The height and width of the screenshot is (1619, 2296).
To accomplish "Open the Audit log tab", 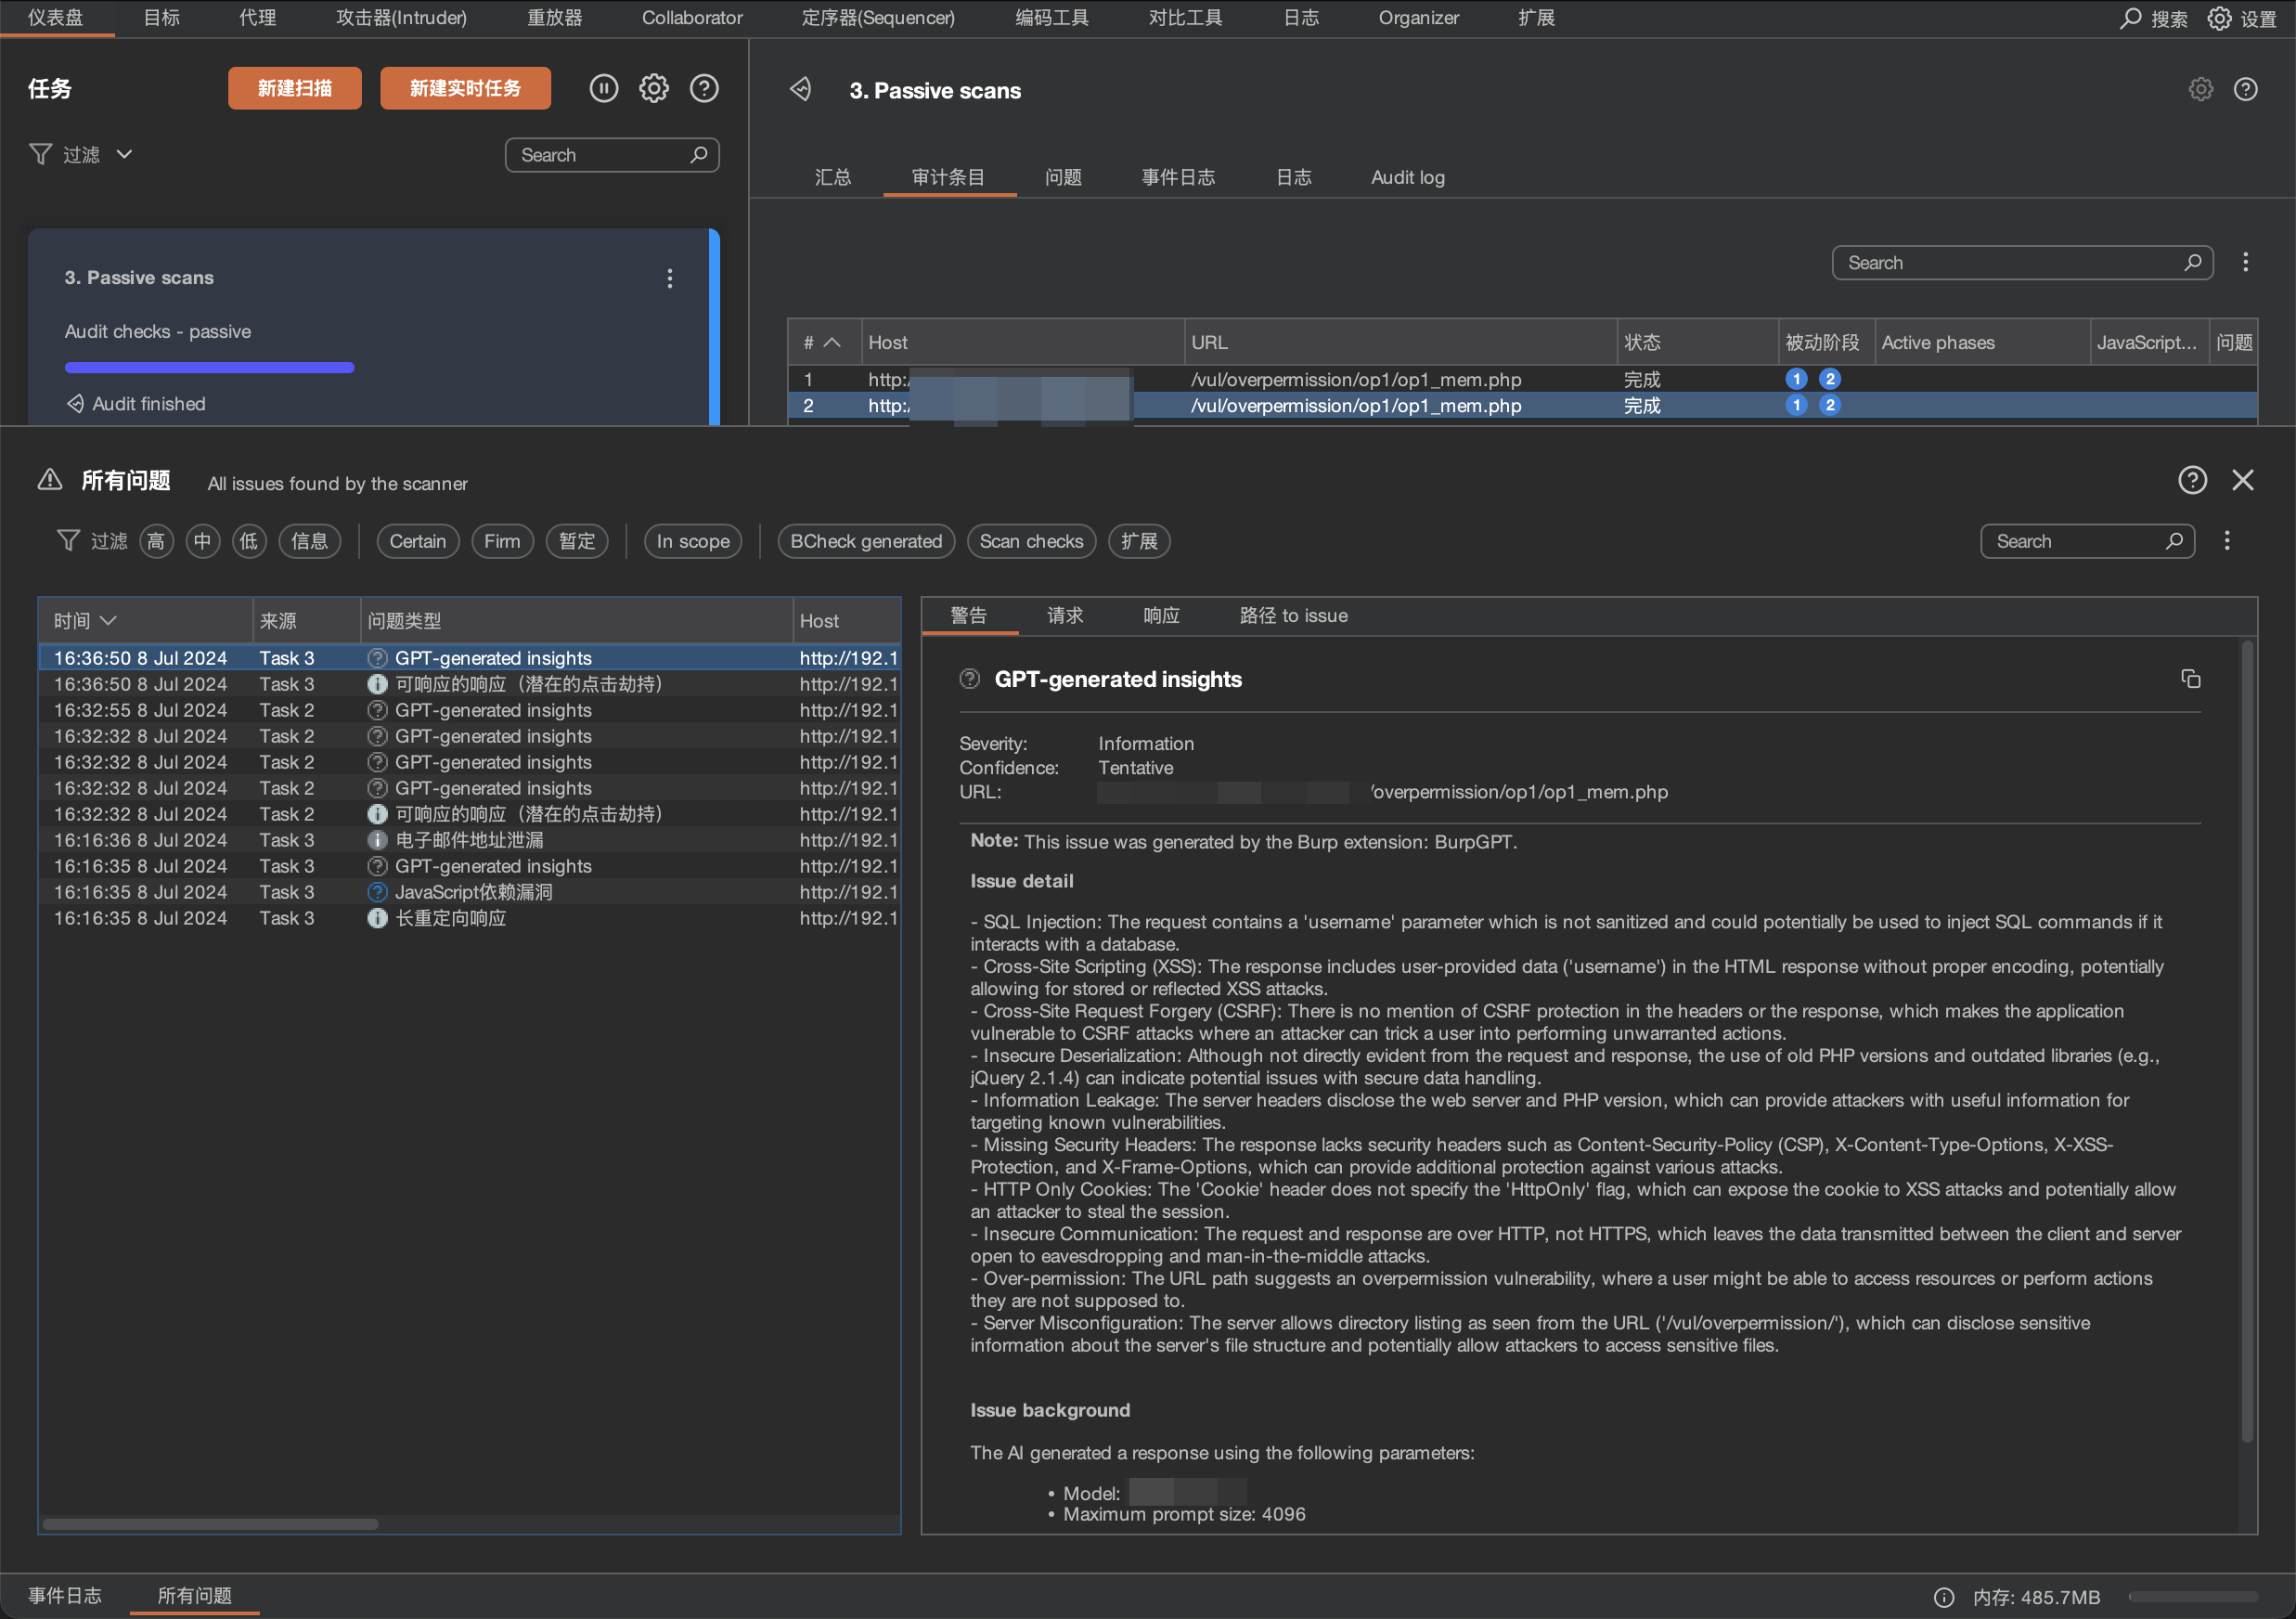I will pos(1407,178).
